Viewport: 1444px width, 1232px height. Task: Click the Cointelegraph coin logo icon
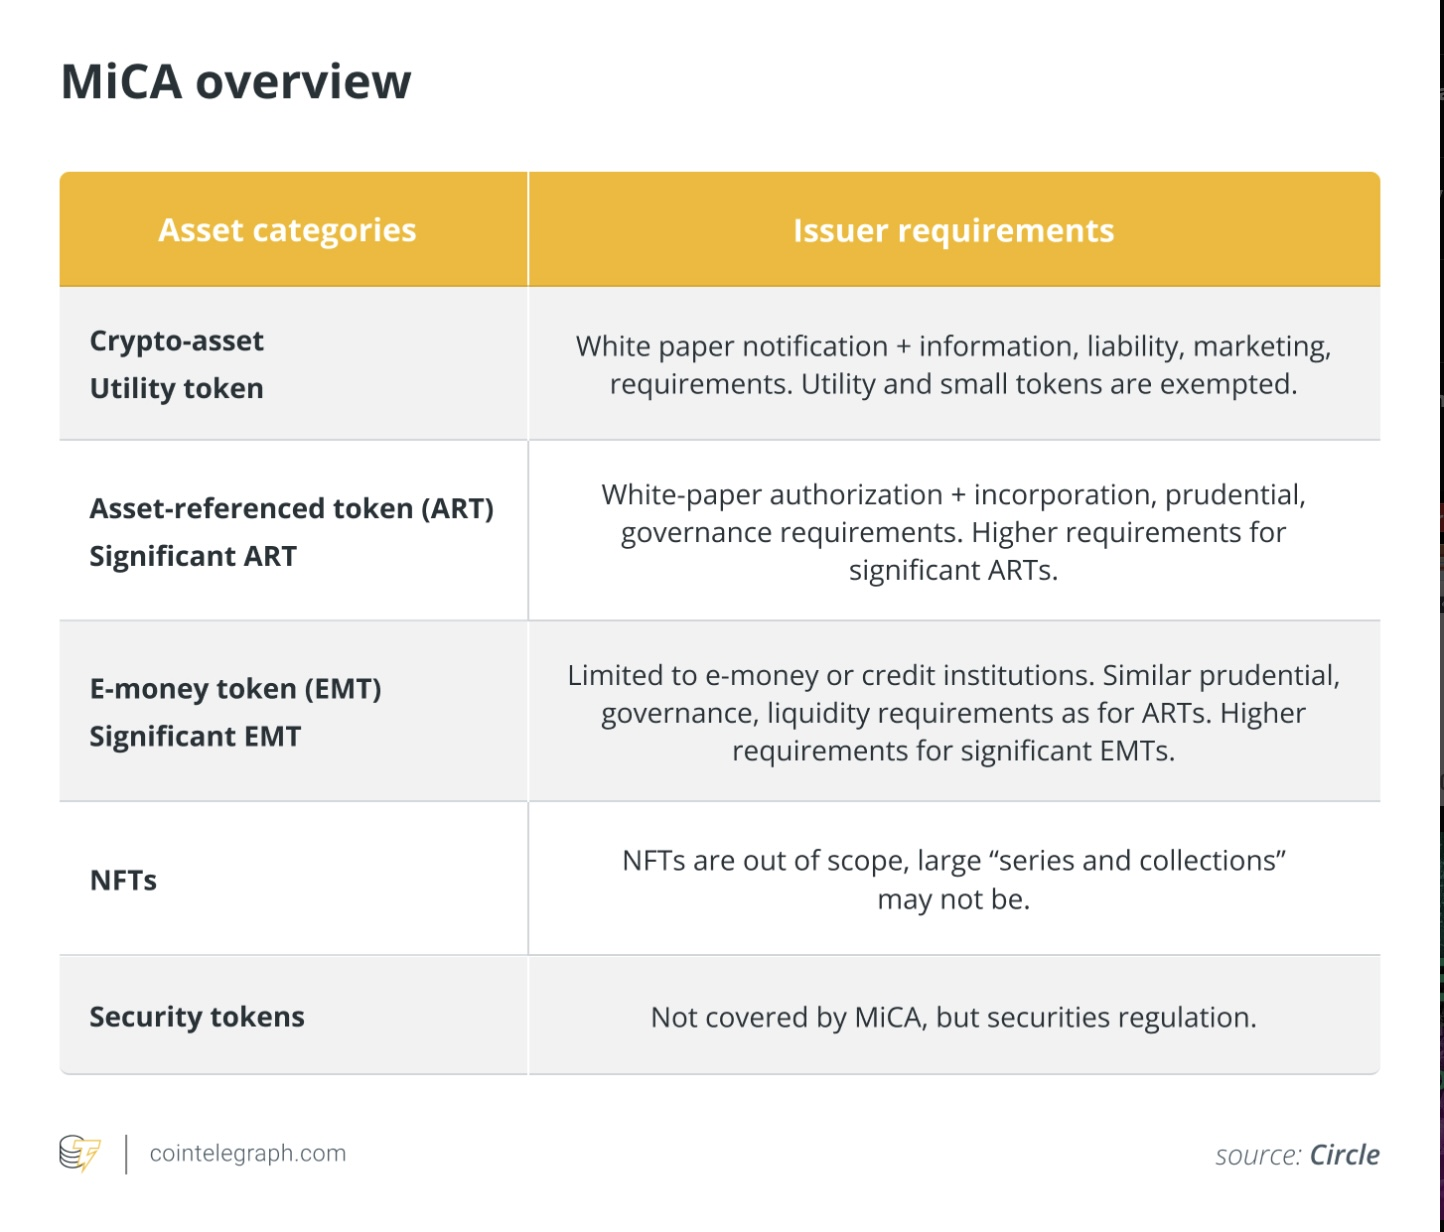tap(79, 1153)
